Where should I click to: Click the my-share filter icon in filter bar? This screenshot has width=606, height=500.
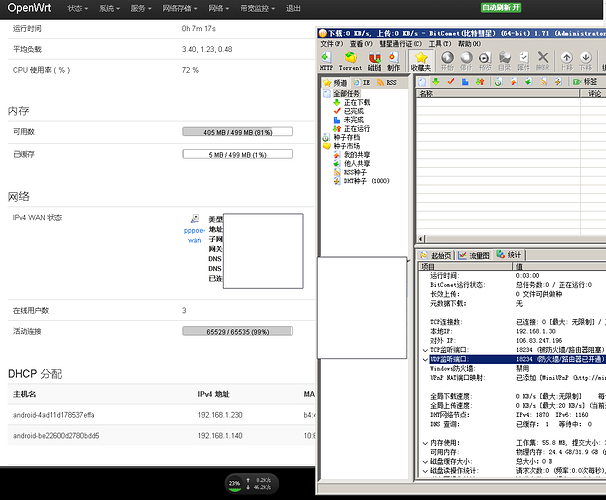pos(514,82)
